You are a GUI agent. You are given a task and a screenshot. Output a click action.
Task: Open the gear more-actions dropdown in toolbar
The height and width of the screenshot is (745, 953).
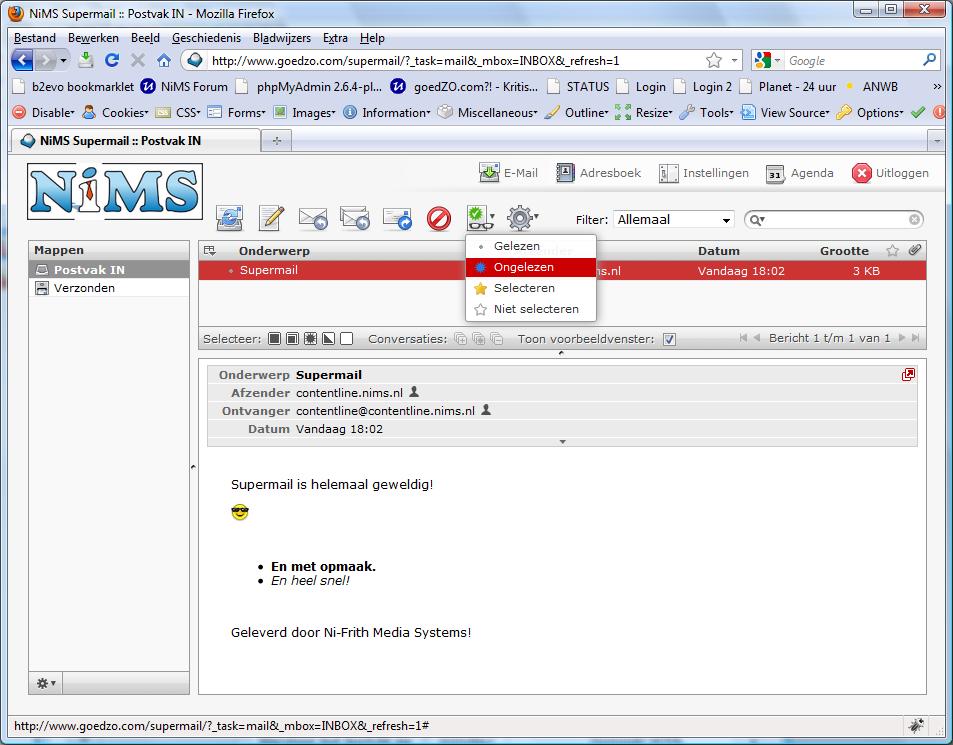(x=522, y=218)
